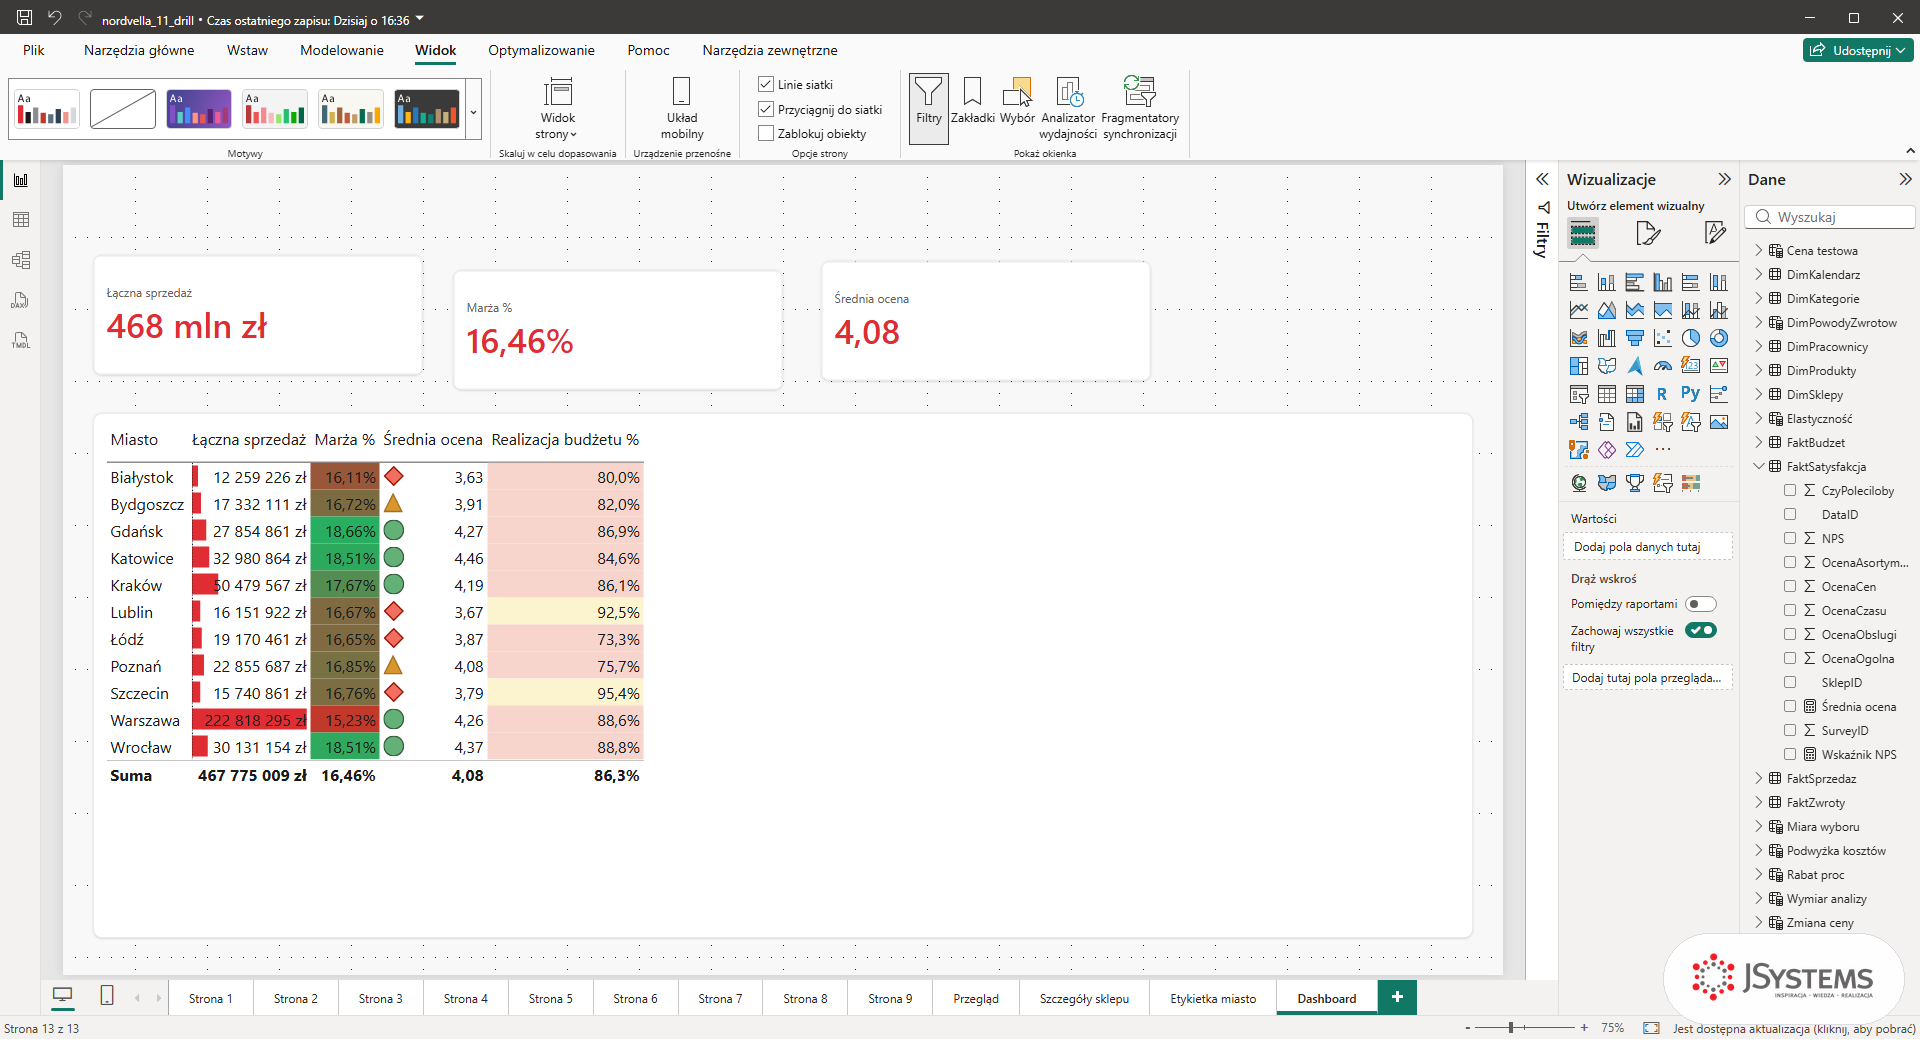Open the Performance analyzer (Analizator wydajności)
Image resolution: width=1920 pixels, height=1040 pixels.
pos(1068,108)
